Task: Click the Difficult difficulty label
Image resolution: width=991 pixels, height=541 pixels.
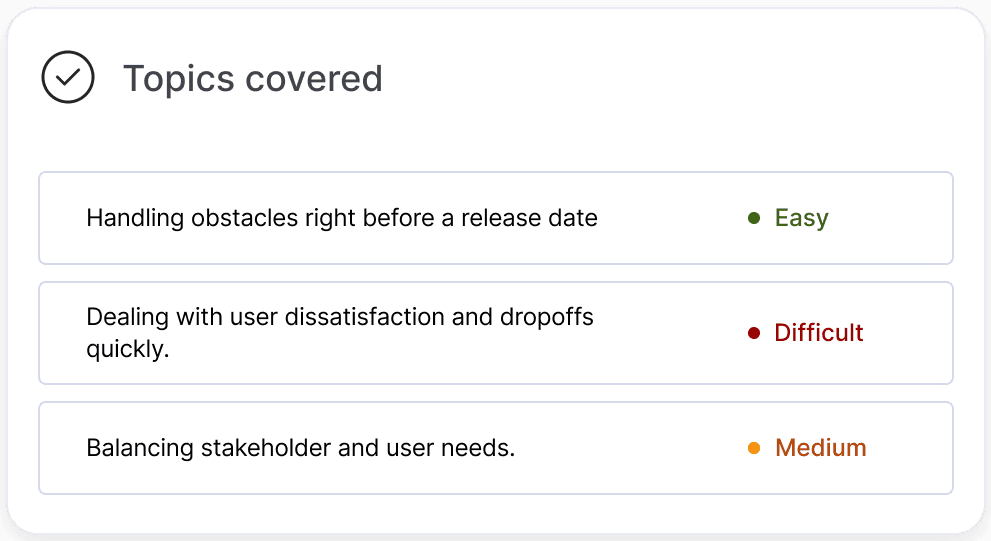Action: point(819,333)
